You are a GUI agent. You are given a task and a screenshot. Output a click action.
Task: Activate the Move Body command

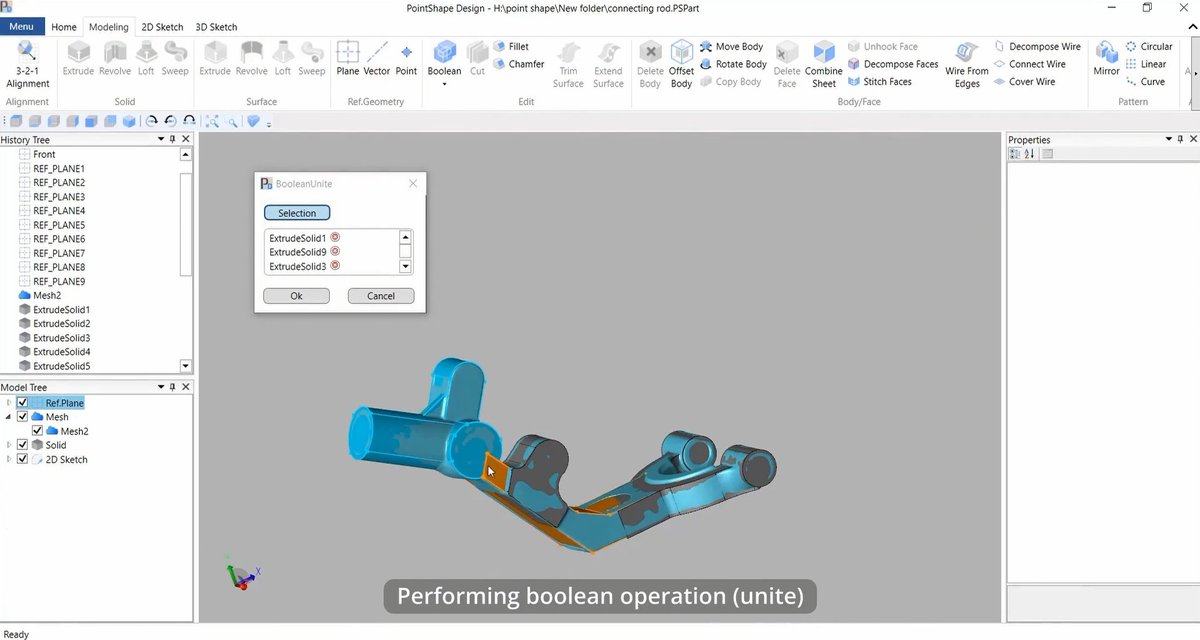pos(731,47)
